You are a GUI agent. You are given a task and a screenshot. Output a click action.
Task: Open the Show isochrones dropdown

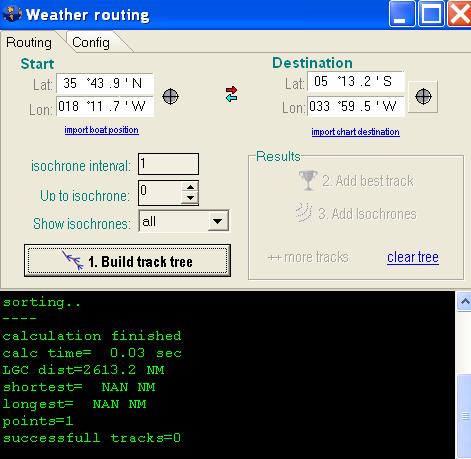tap(218, 221)
